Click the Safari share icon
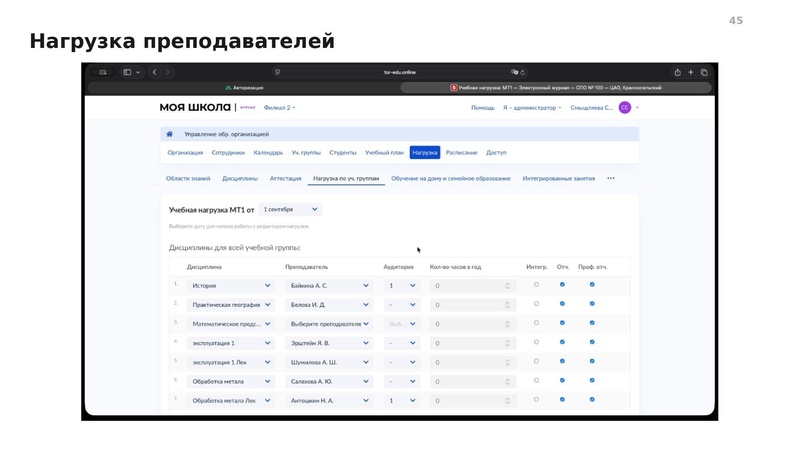 pyautogui.click(x=678, y=72)
